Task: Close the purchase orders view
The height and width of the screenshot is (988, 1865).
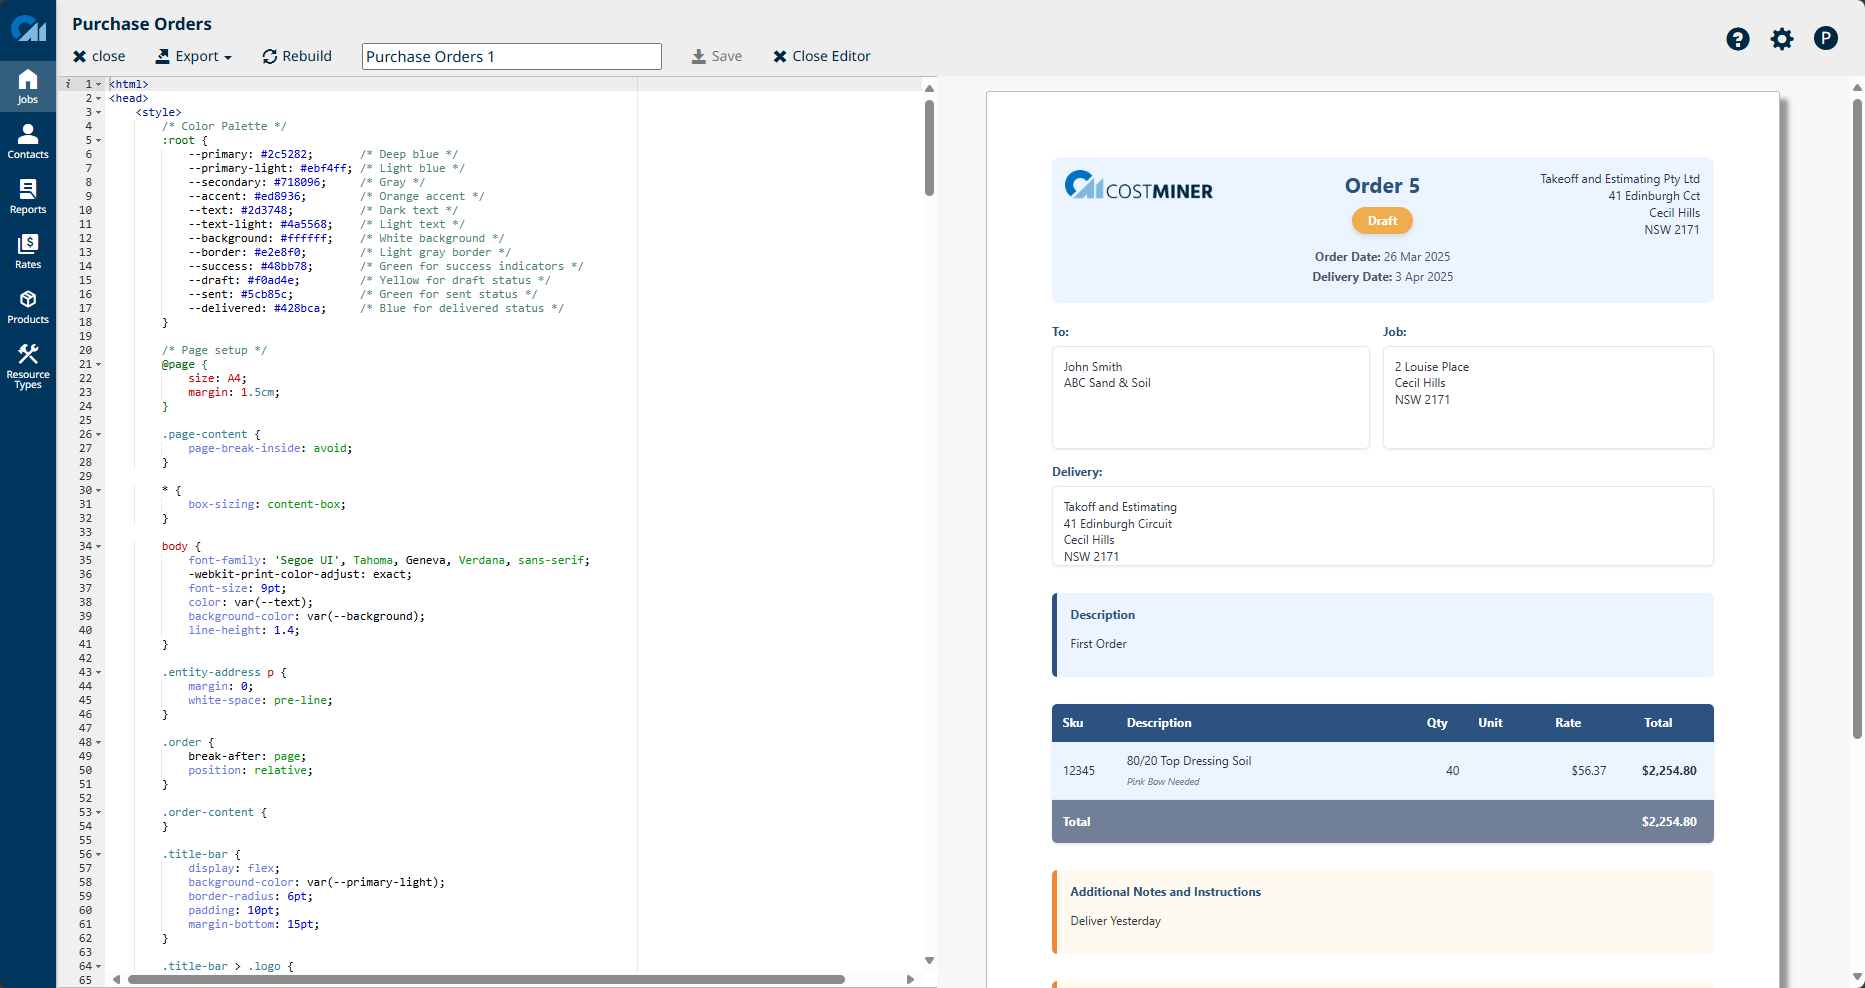Action: pyautogui.click(x=99, y=56)
